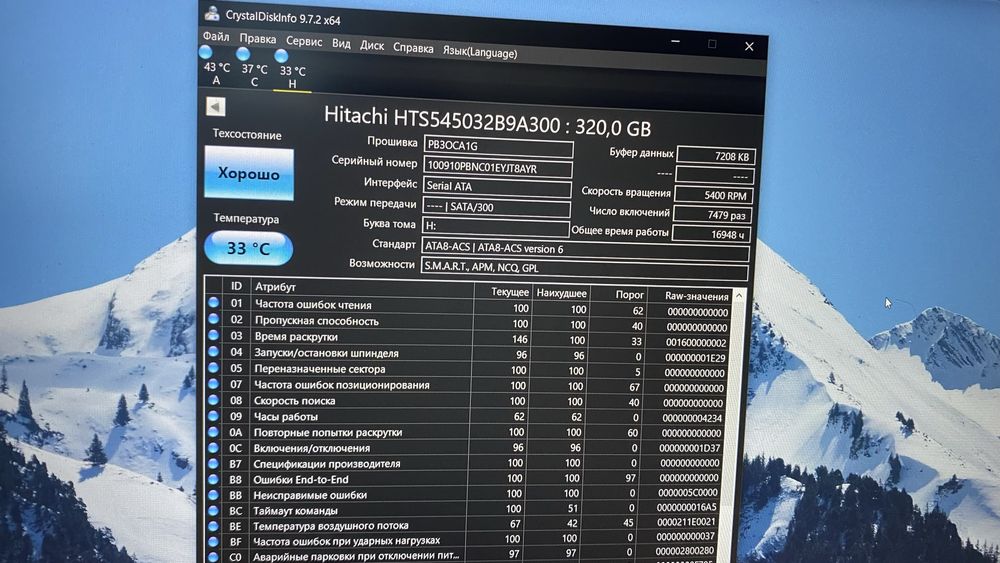Viewport: 1000px width, 563px height.
Task: Click the status dot for attribute 05
Action: coord(213,367)
